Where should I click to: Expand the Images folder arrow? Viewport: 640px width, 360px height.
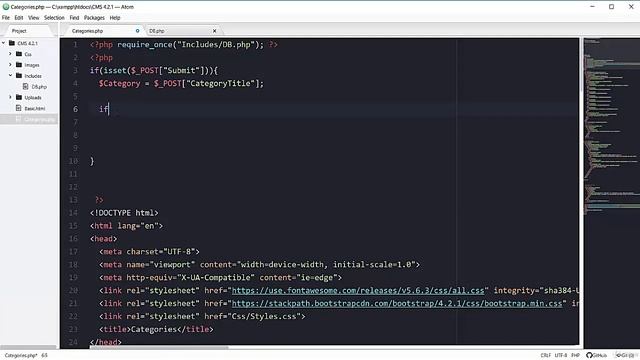[x=11, y=64]
